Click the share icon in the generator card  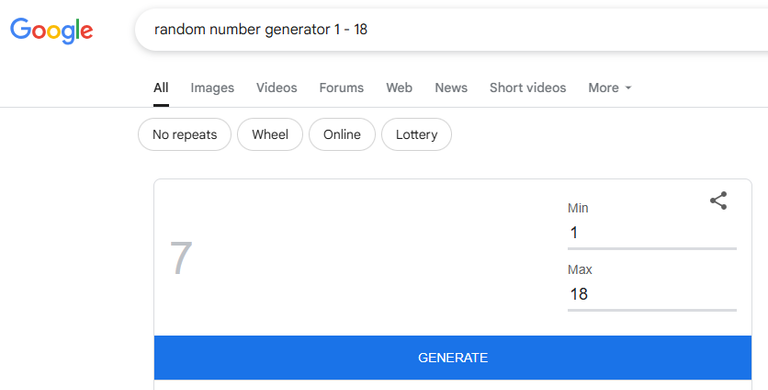pyautogui.click(x=718, y=201)
